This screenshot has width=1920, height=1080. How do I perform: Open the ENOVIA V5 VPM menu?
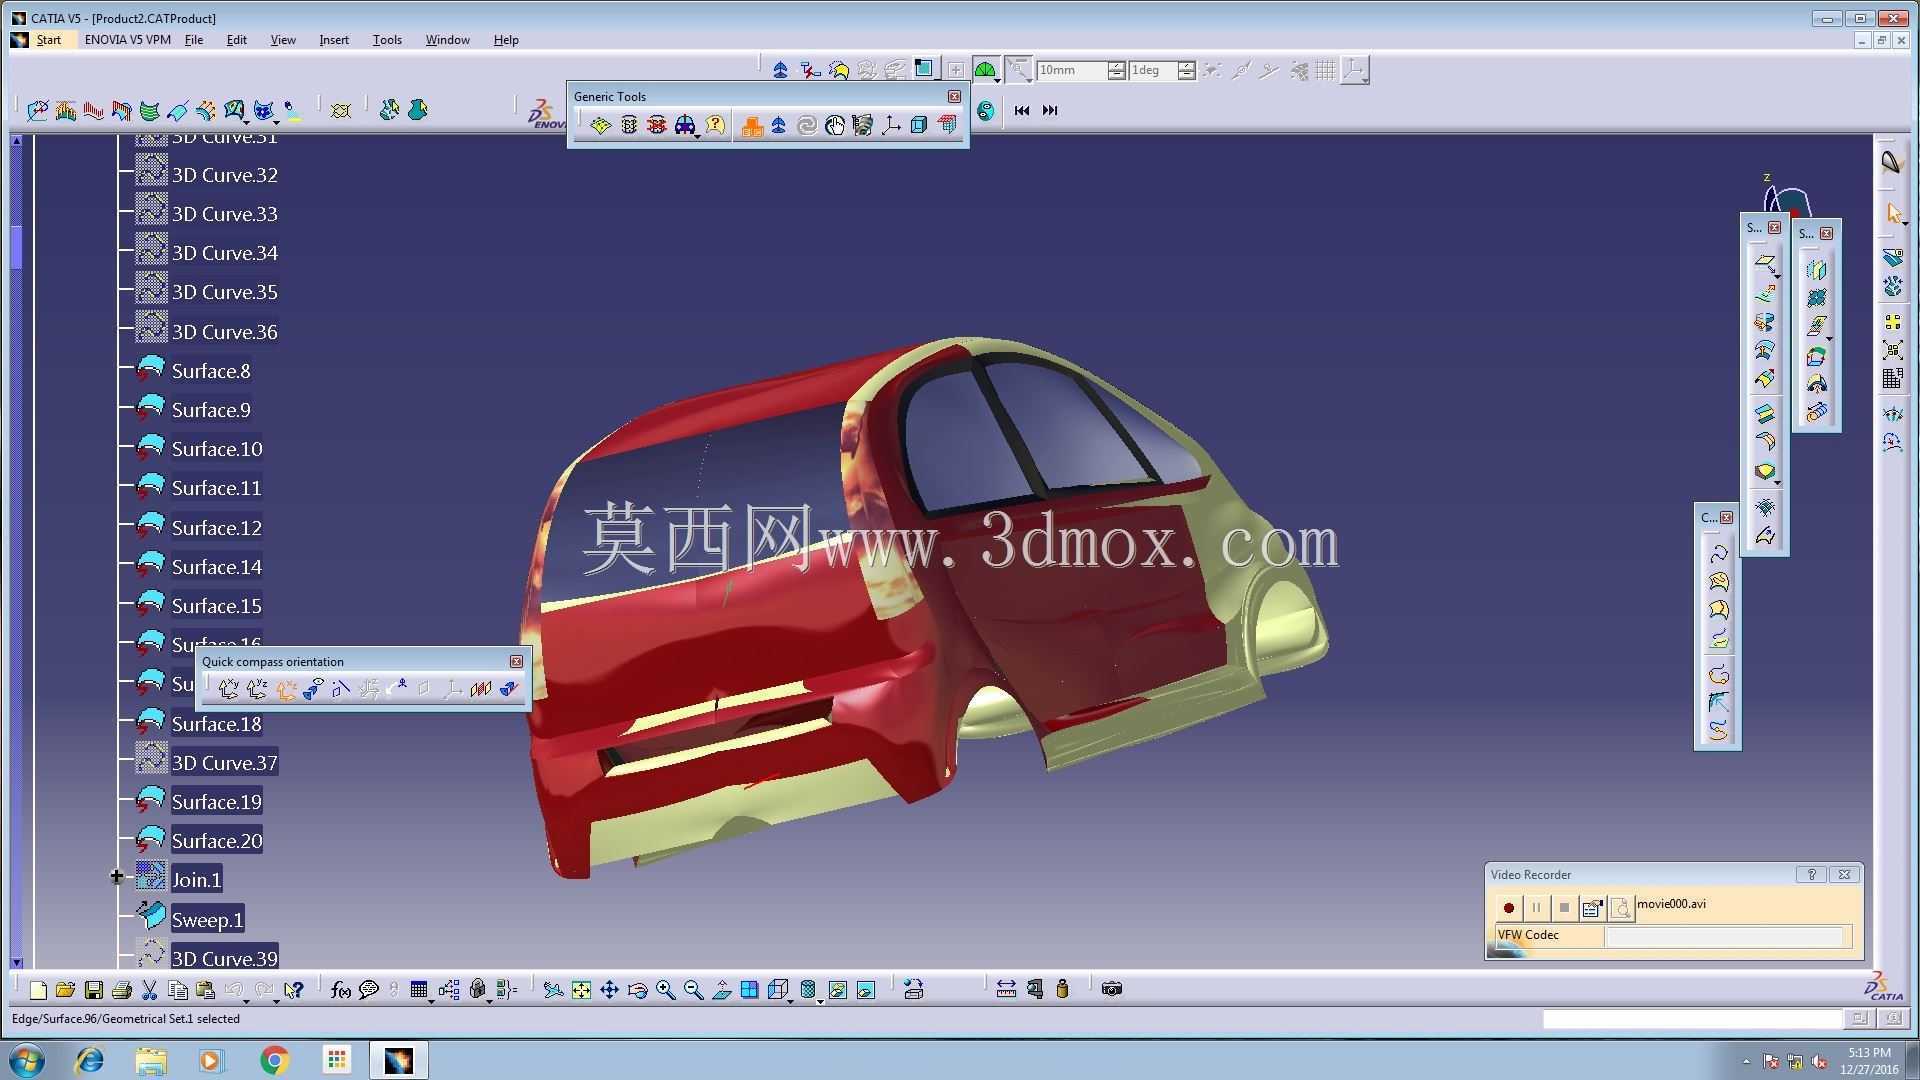pos(127,40)
